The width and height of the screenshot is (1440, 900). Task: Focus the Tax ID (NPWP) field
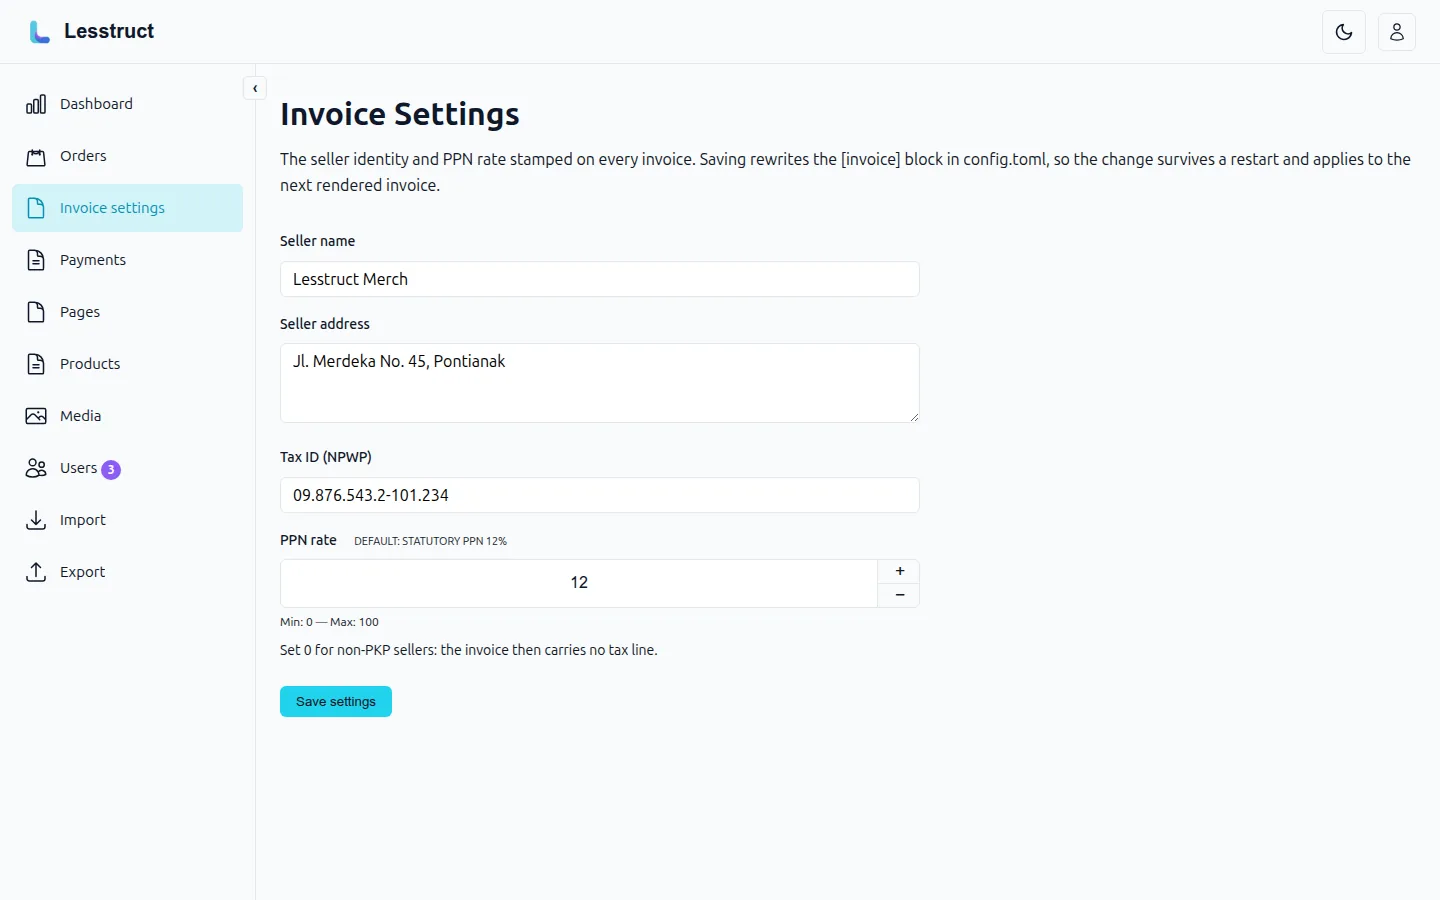coord(600,495)
